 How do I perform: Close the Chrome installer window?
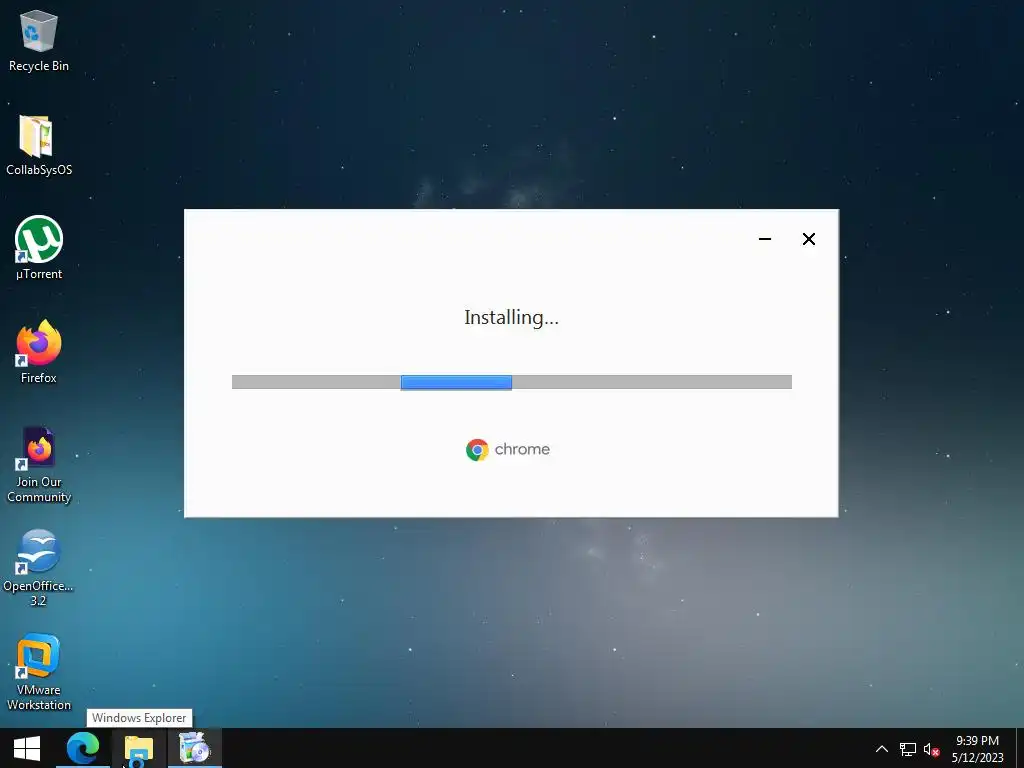tap(808, 239)
